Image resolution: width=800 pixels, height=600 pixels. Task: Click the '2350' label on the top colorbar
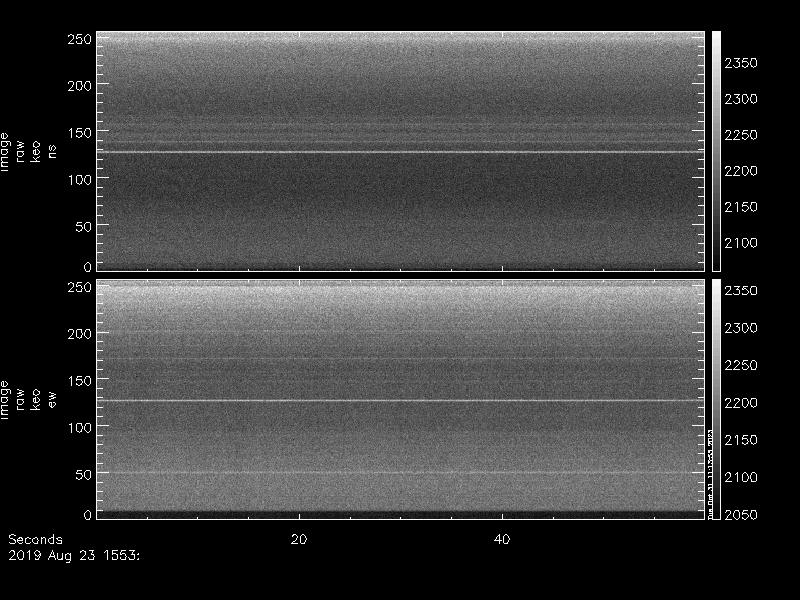[x=741, y=63]
